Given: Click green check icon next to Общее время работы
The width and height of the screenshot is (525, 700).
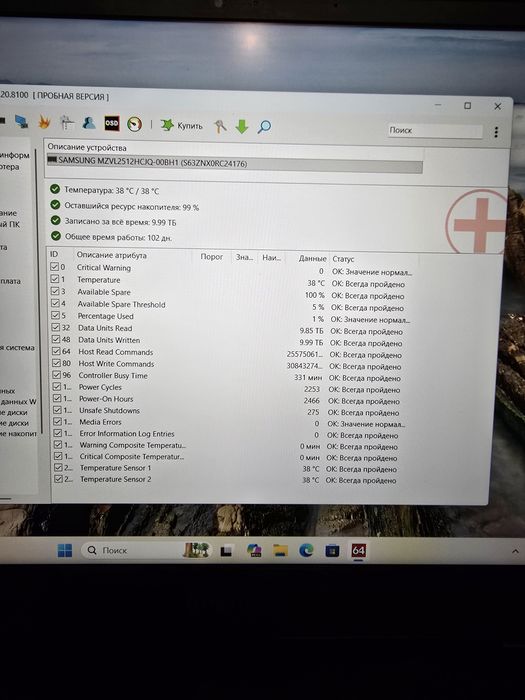Looking at the screenshot, I should (56, 236).
